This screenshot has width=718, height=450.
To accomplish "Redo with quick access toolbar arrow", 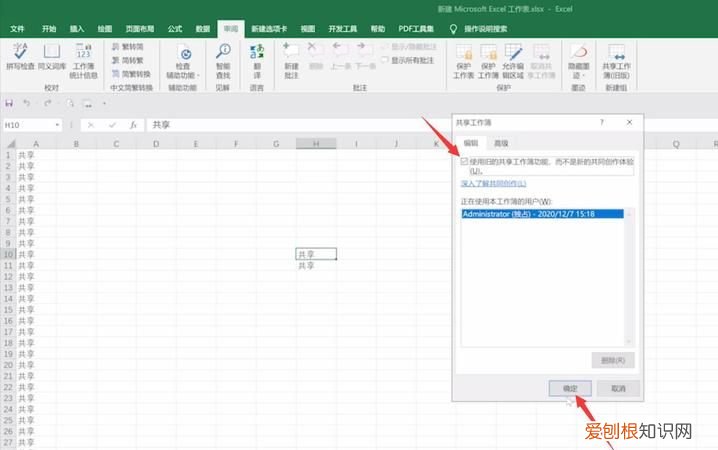I will [48, 103].
